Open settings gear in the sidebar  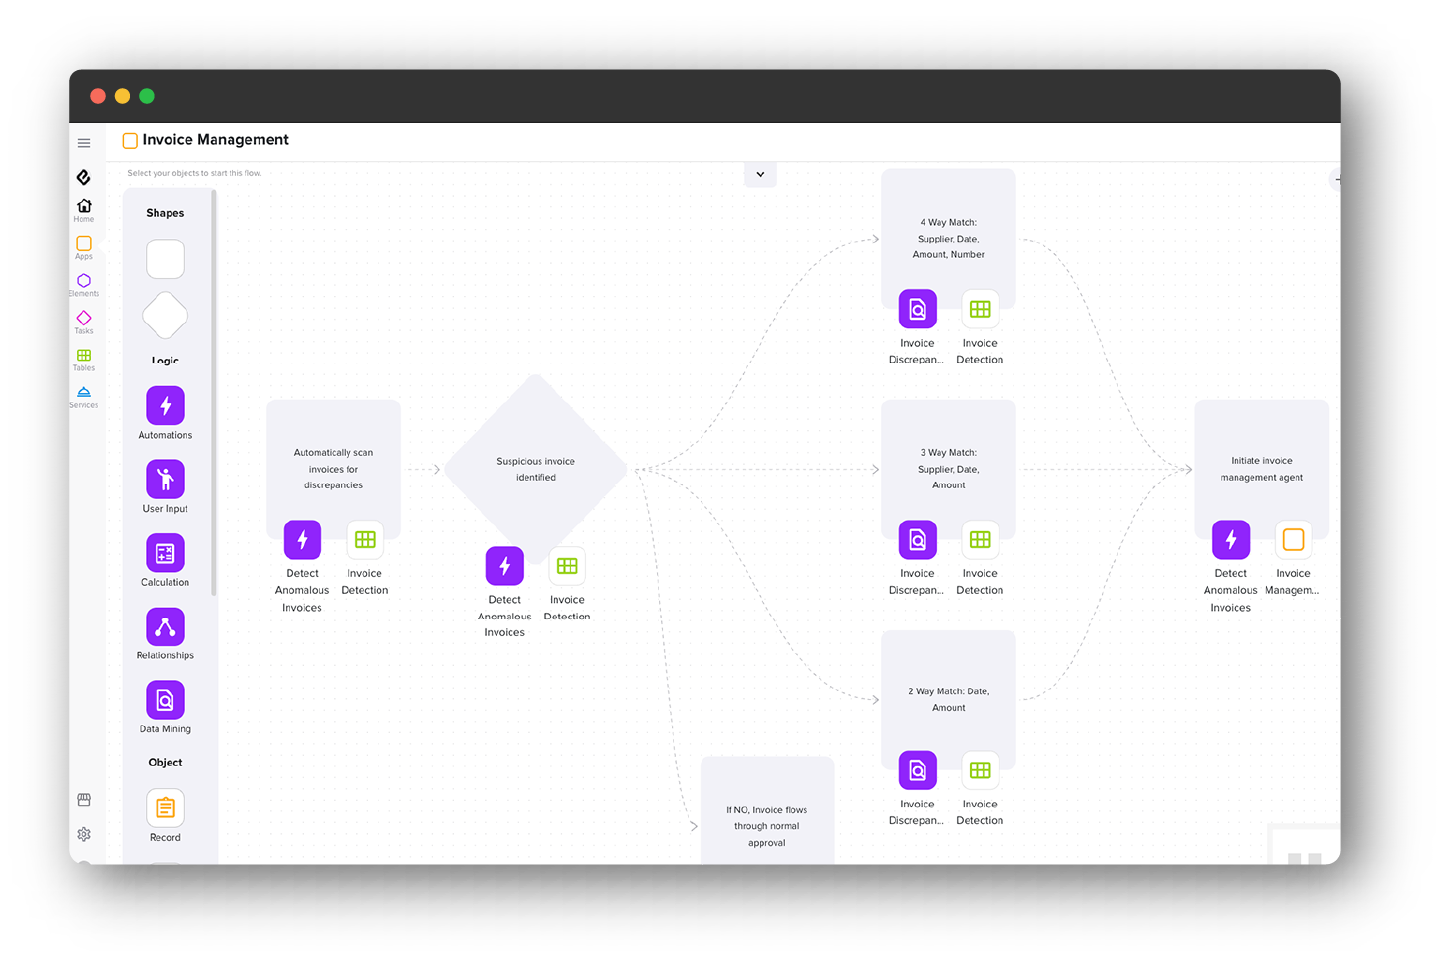point(84,834)
